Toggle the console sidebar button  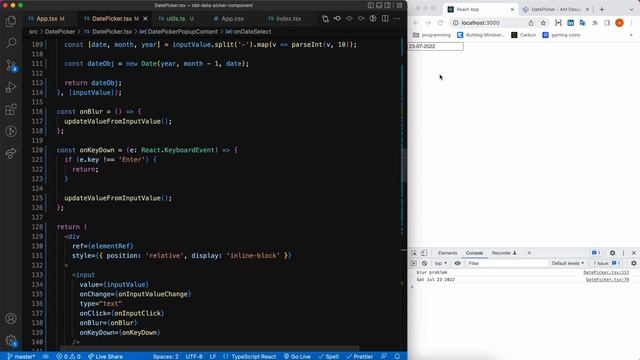pos(414,263)
